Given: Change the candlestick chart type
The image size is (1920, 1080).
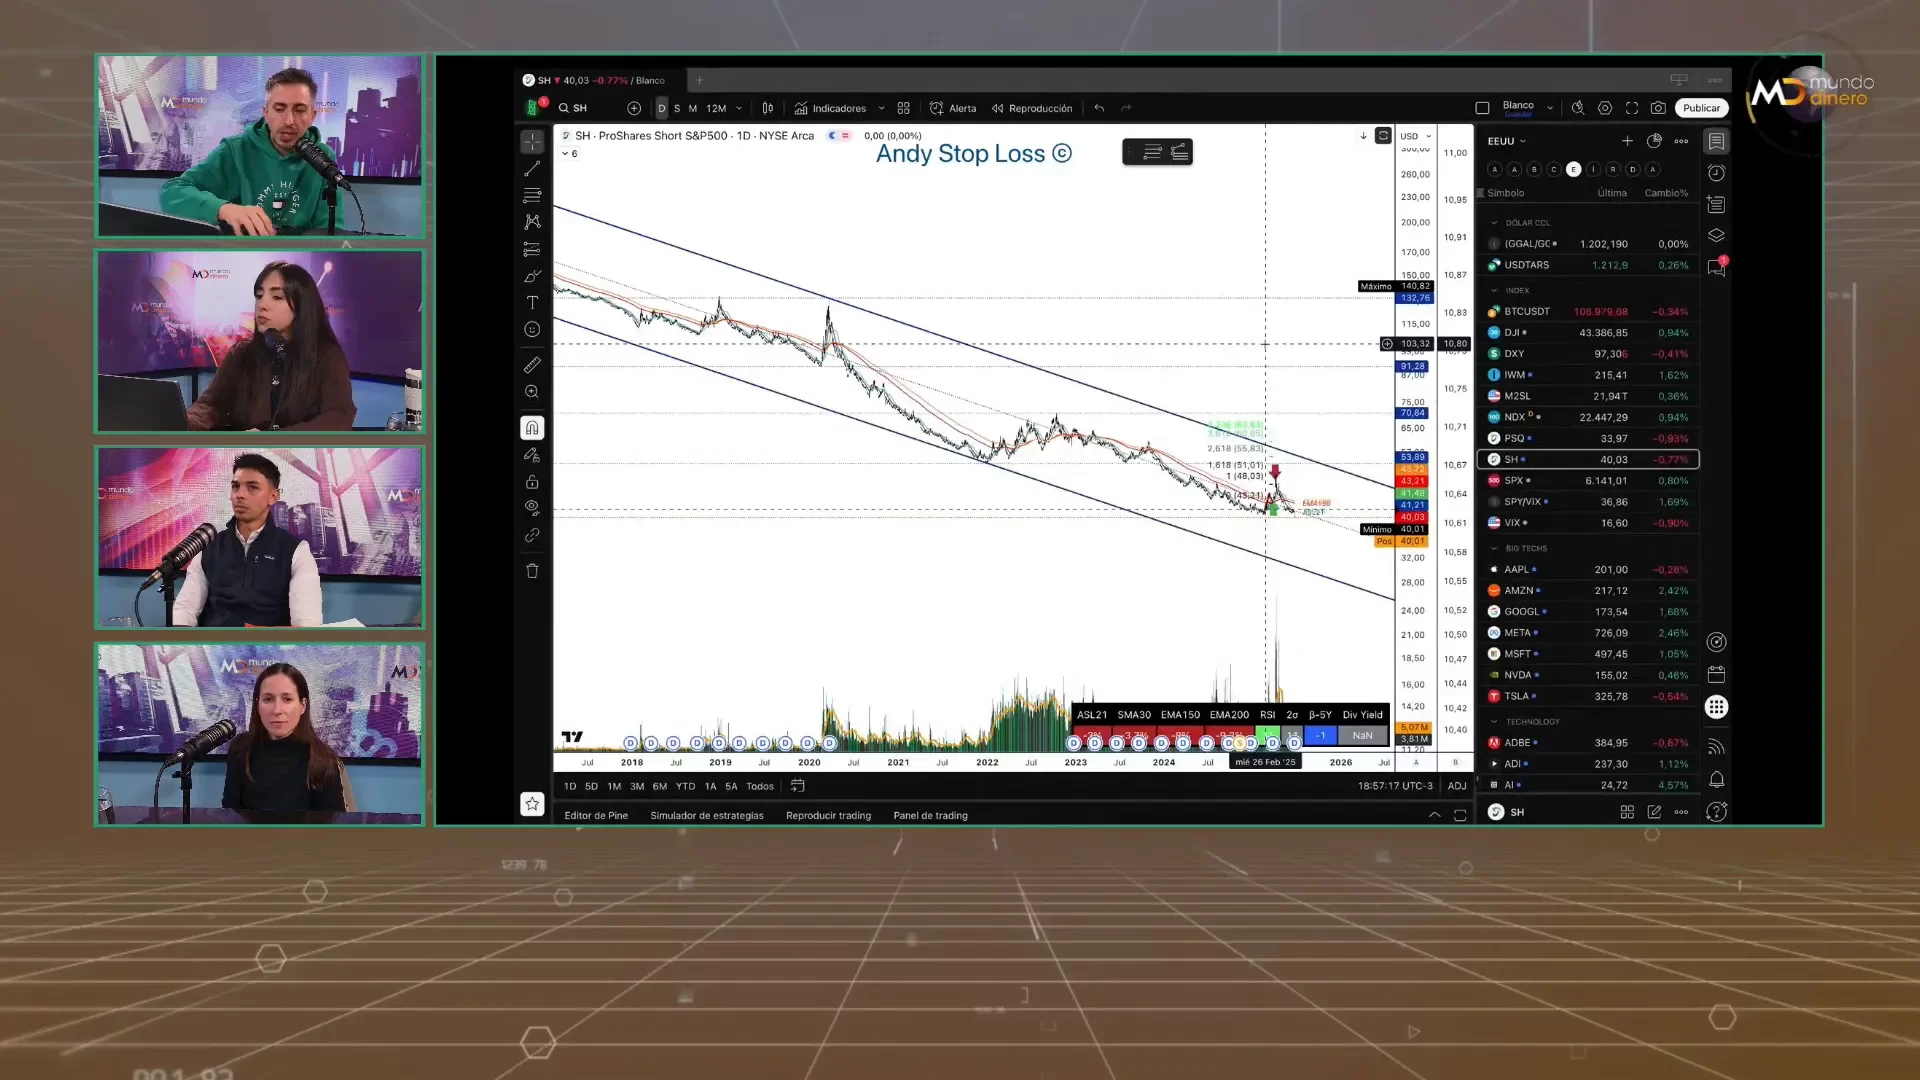Looking at the screenshot, I should tap(768, 108).
